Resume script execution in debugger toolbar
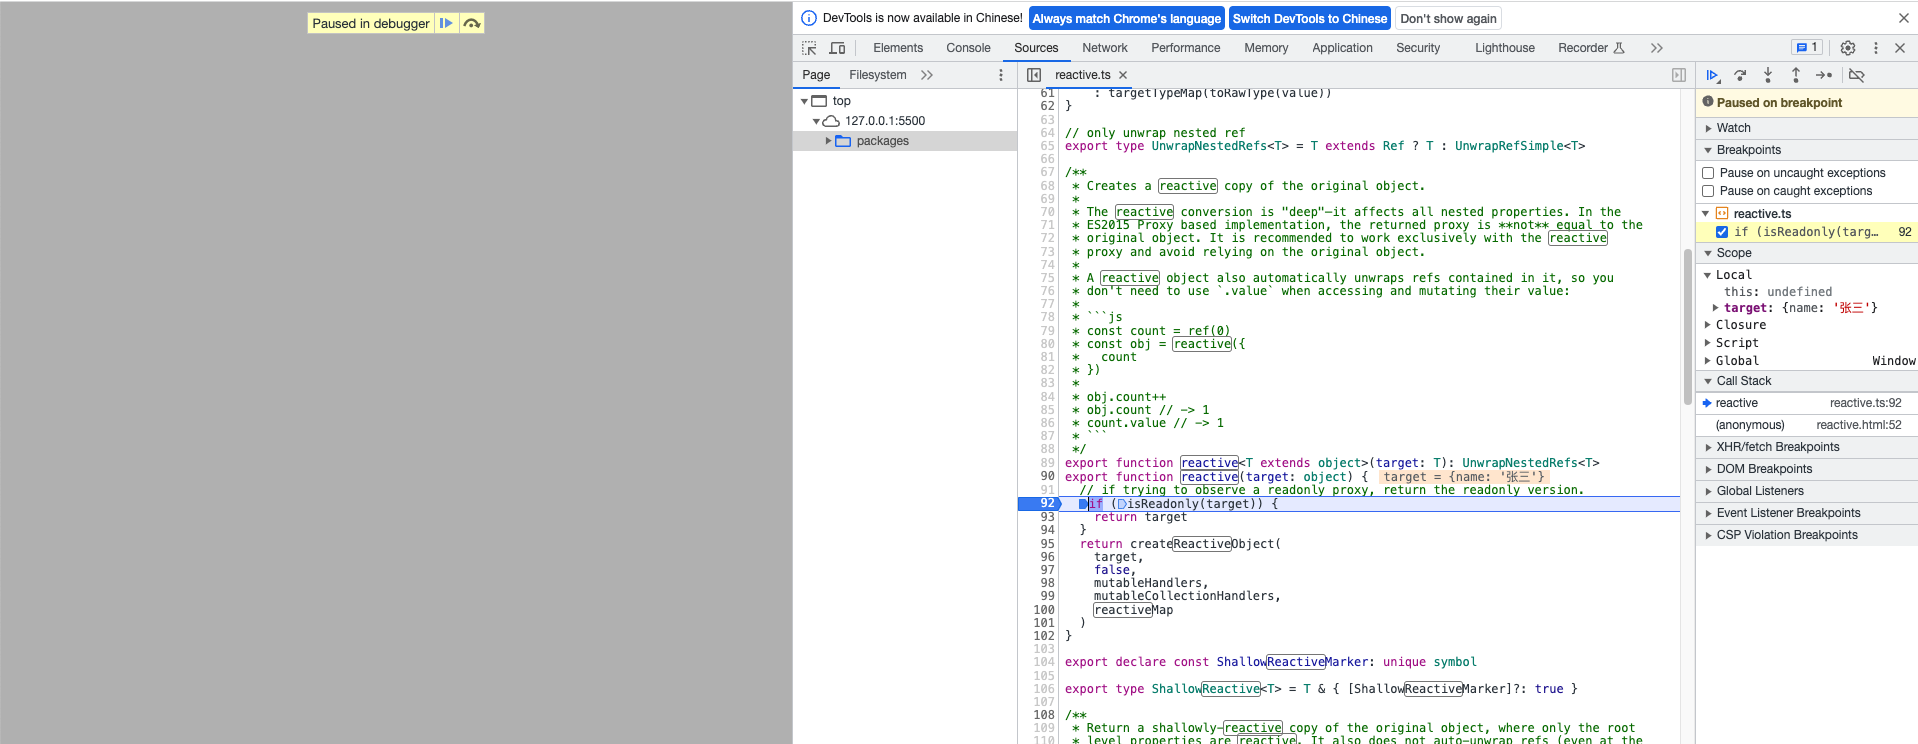Viewport: 1918px width, 744px height. click(1713, 75)
